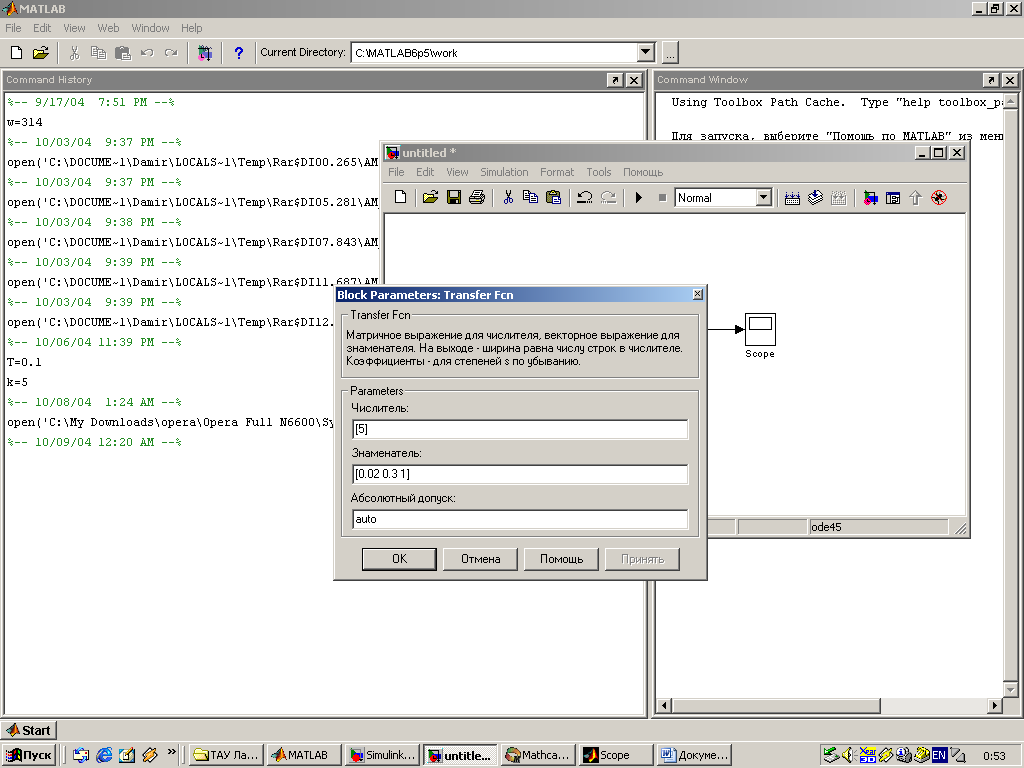Save the untitled Simulink model
The width and height of the screenshot is (1024, 768).
453,198
